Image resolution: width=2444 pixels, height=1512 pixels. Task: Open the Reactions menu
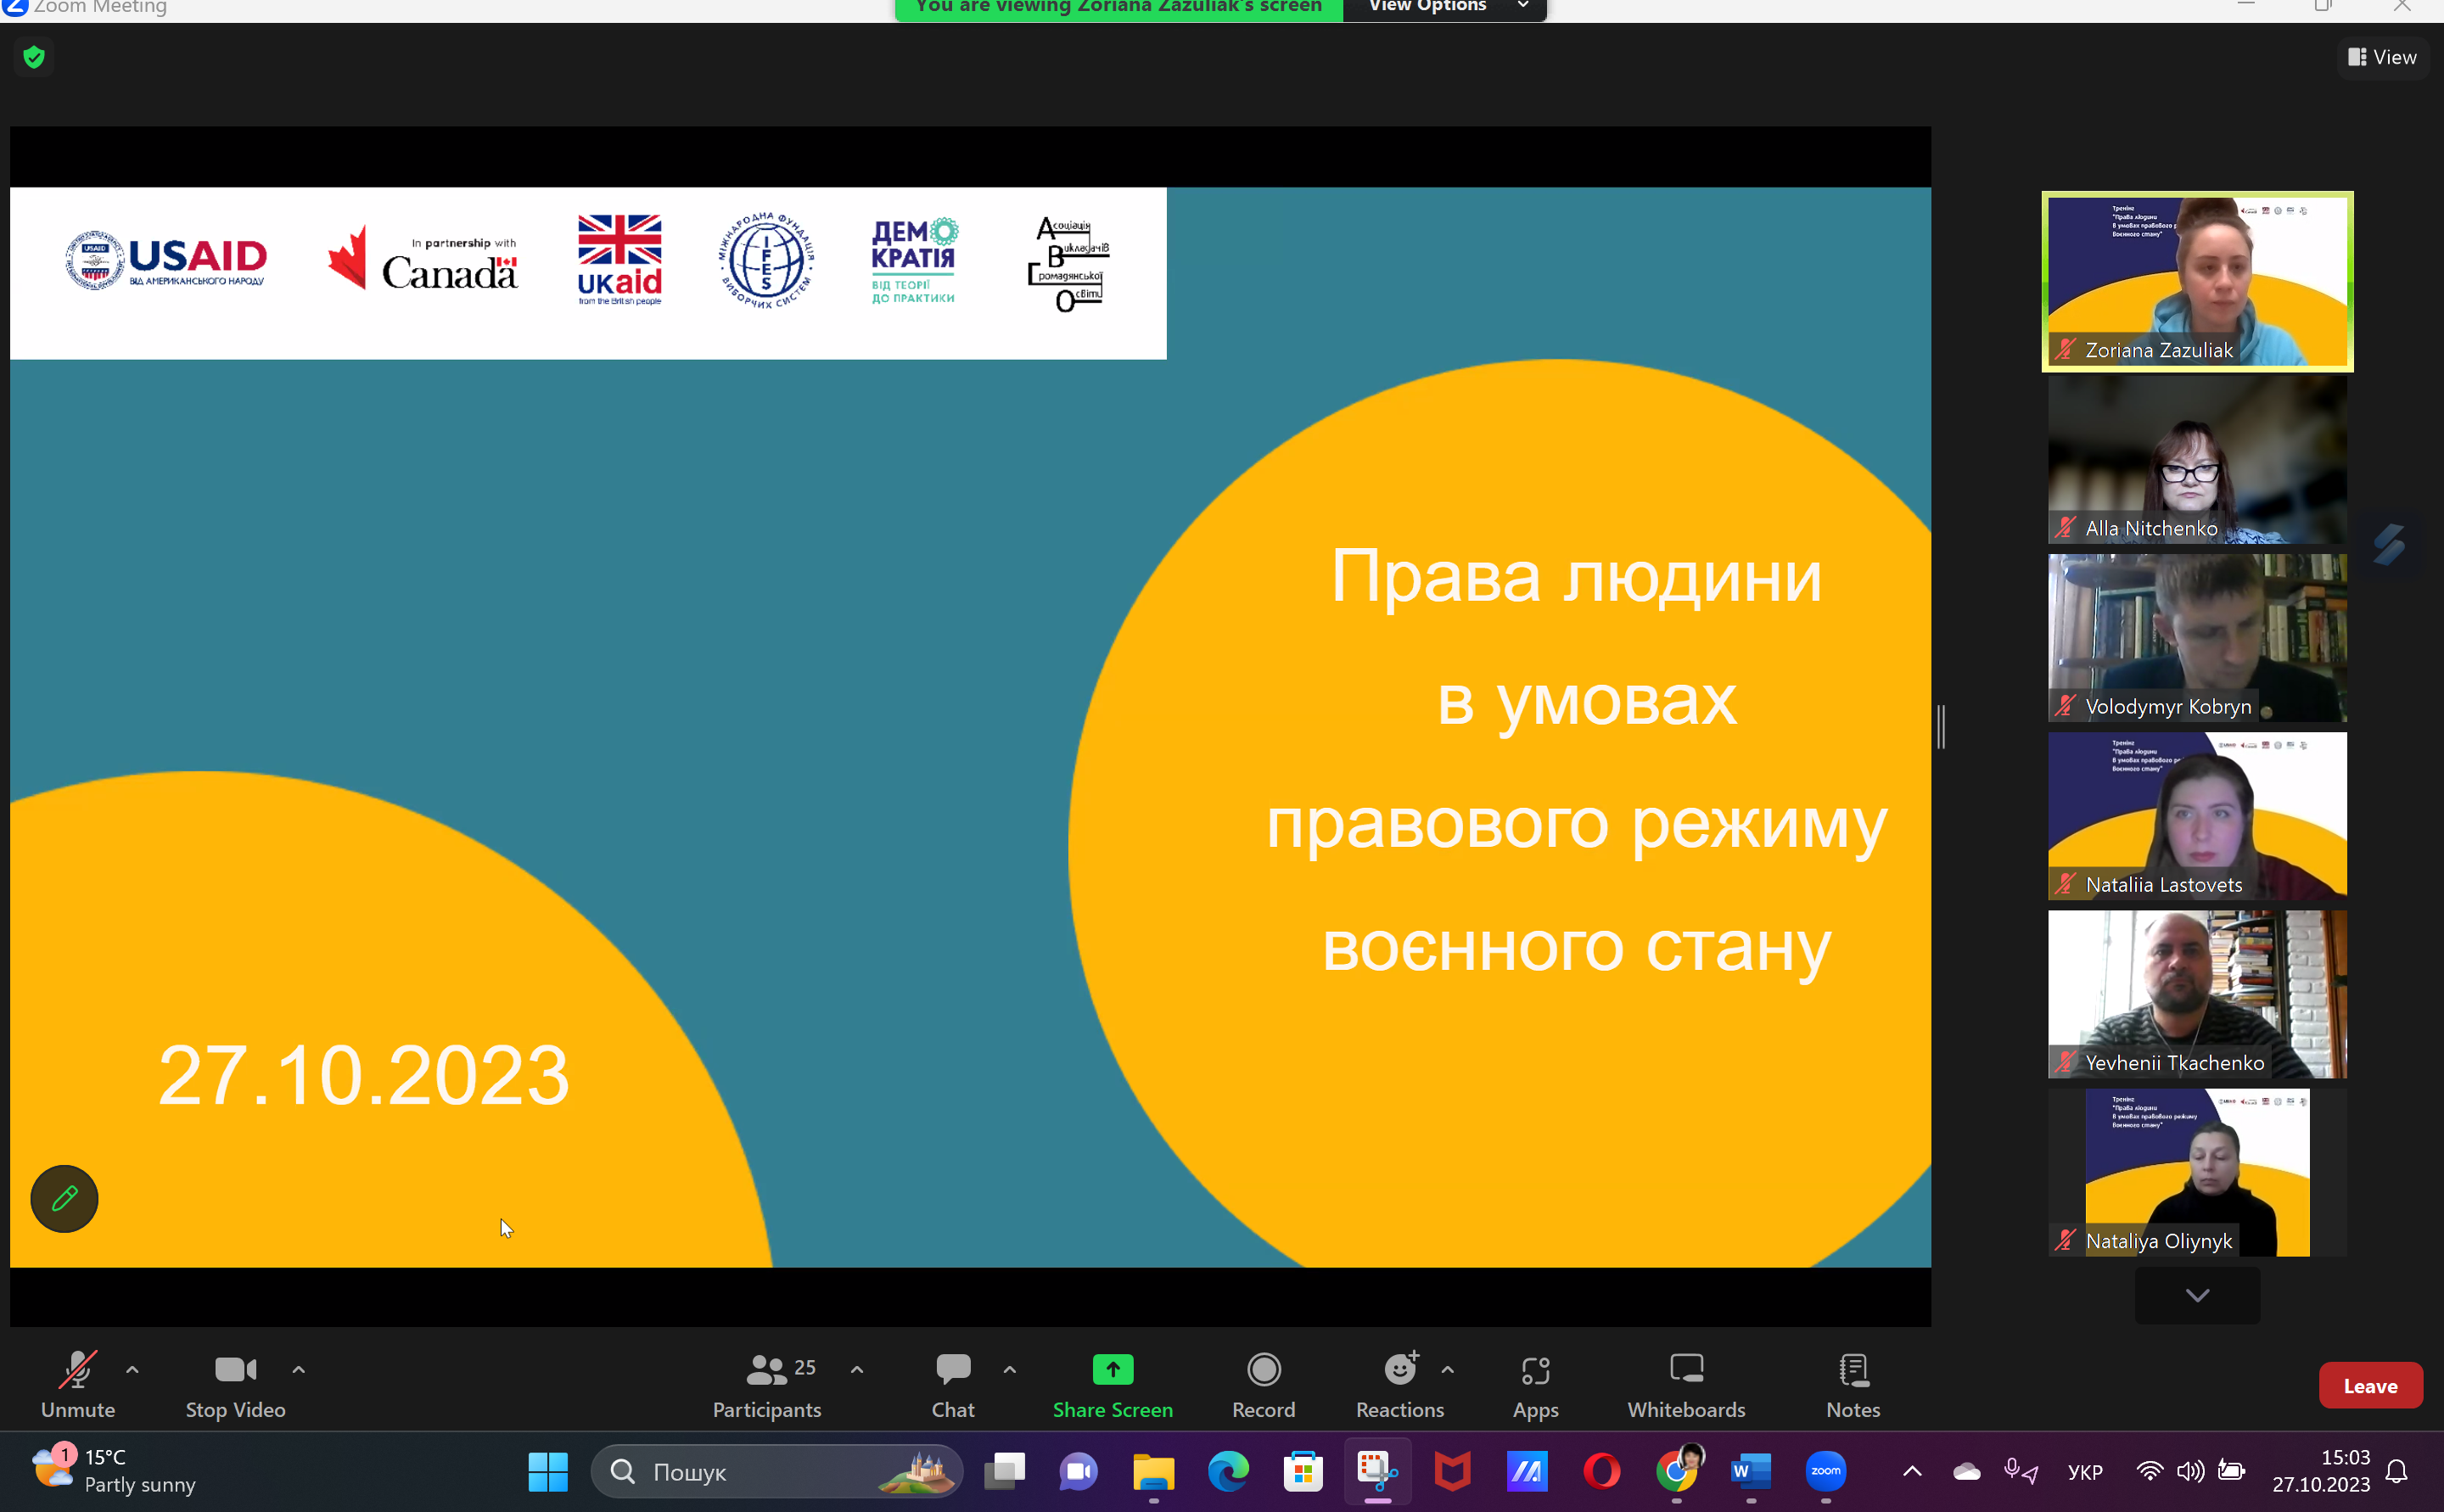pyautogui.click(x=1399, y=1384)
